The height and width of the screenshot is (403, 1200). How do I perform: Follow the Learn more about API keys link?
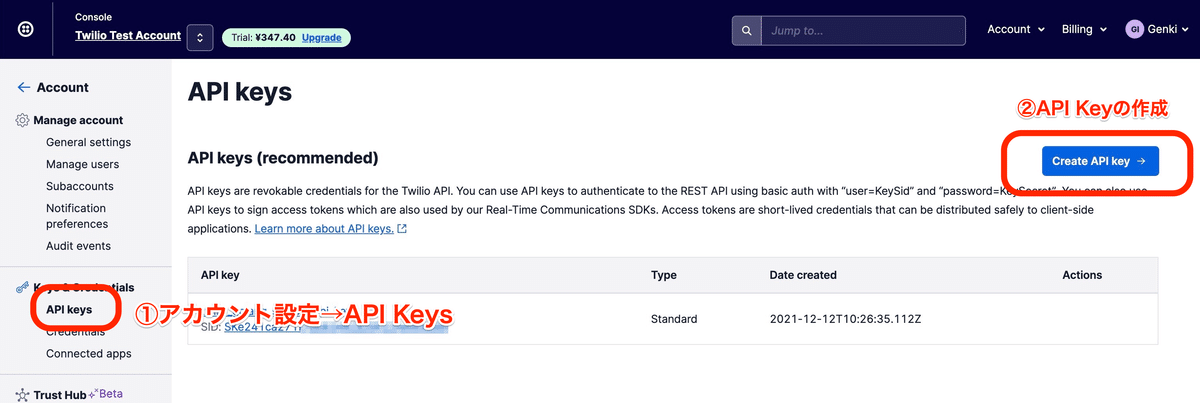click(x=324, y=229)
